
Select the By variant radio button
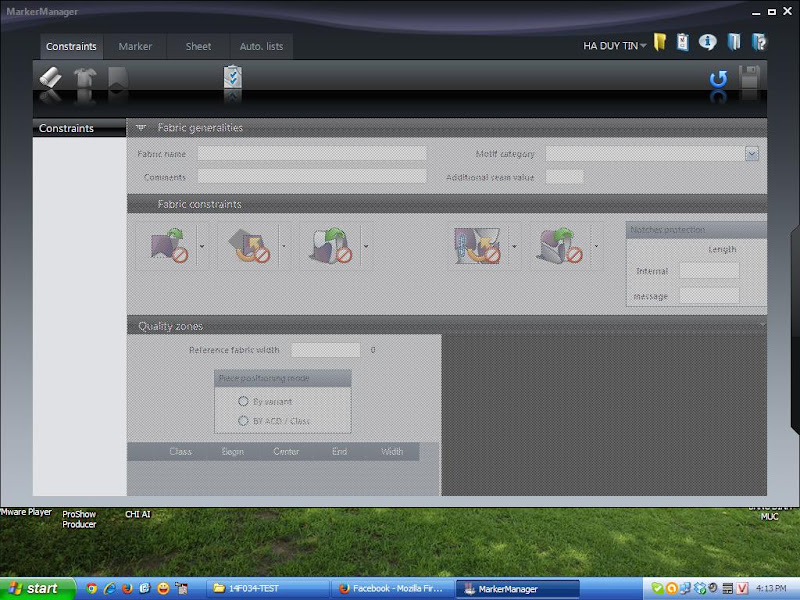tap(243, 402)
